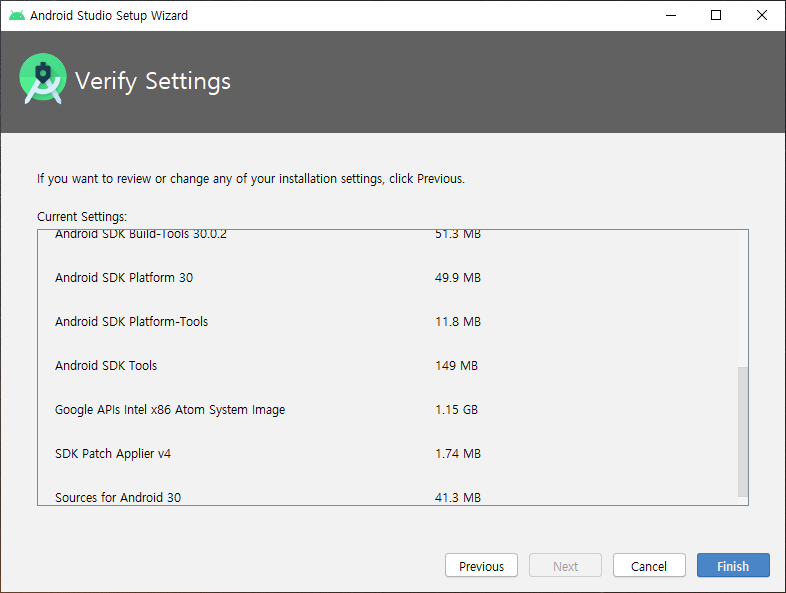Click the '149 MB' size value
Screen dimensions: 786x593
(456, 366)
